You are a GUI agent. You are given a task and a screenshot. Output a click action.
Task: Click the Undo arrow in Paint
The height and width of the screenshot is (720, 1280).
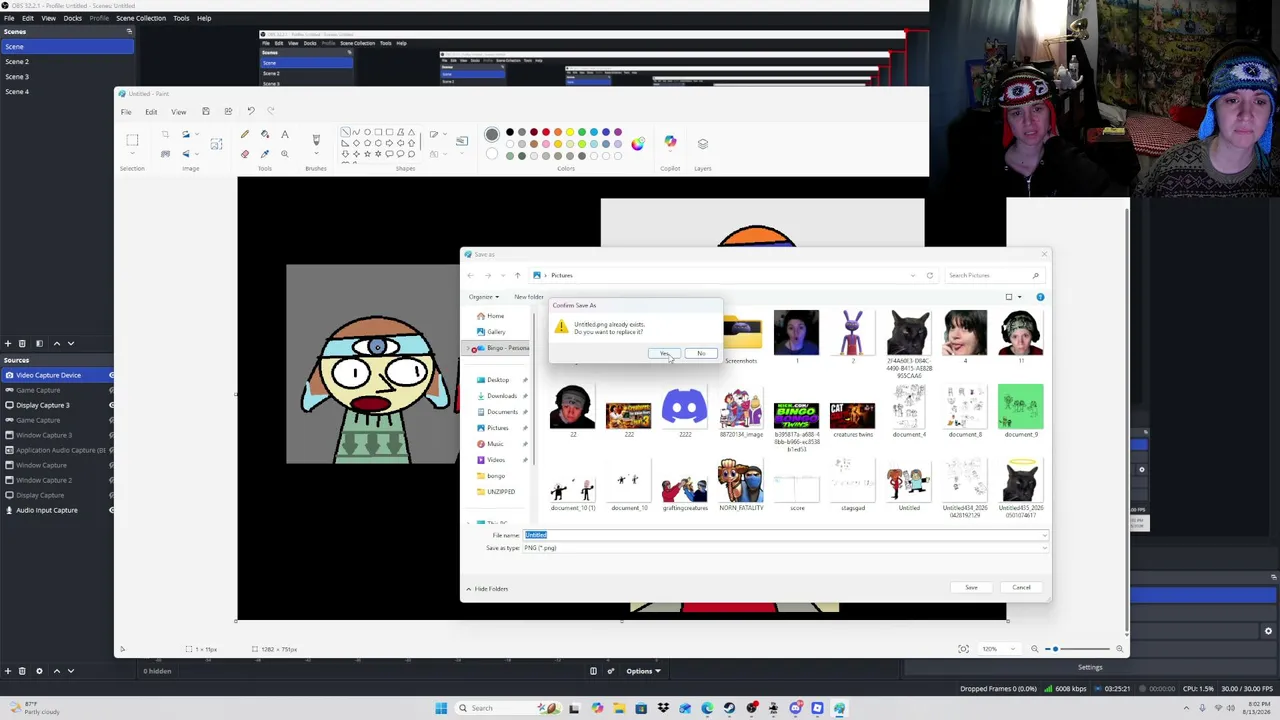click(251, 111)
